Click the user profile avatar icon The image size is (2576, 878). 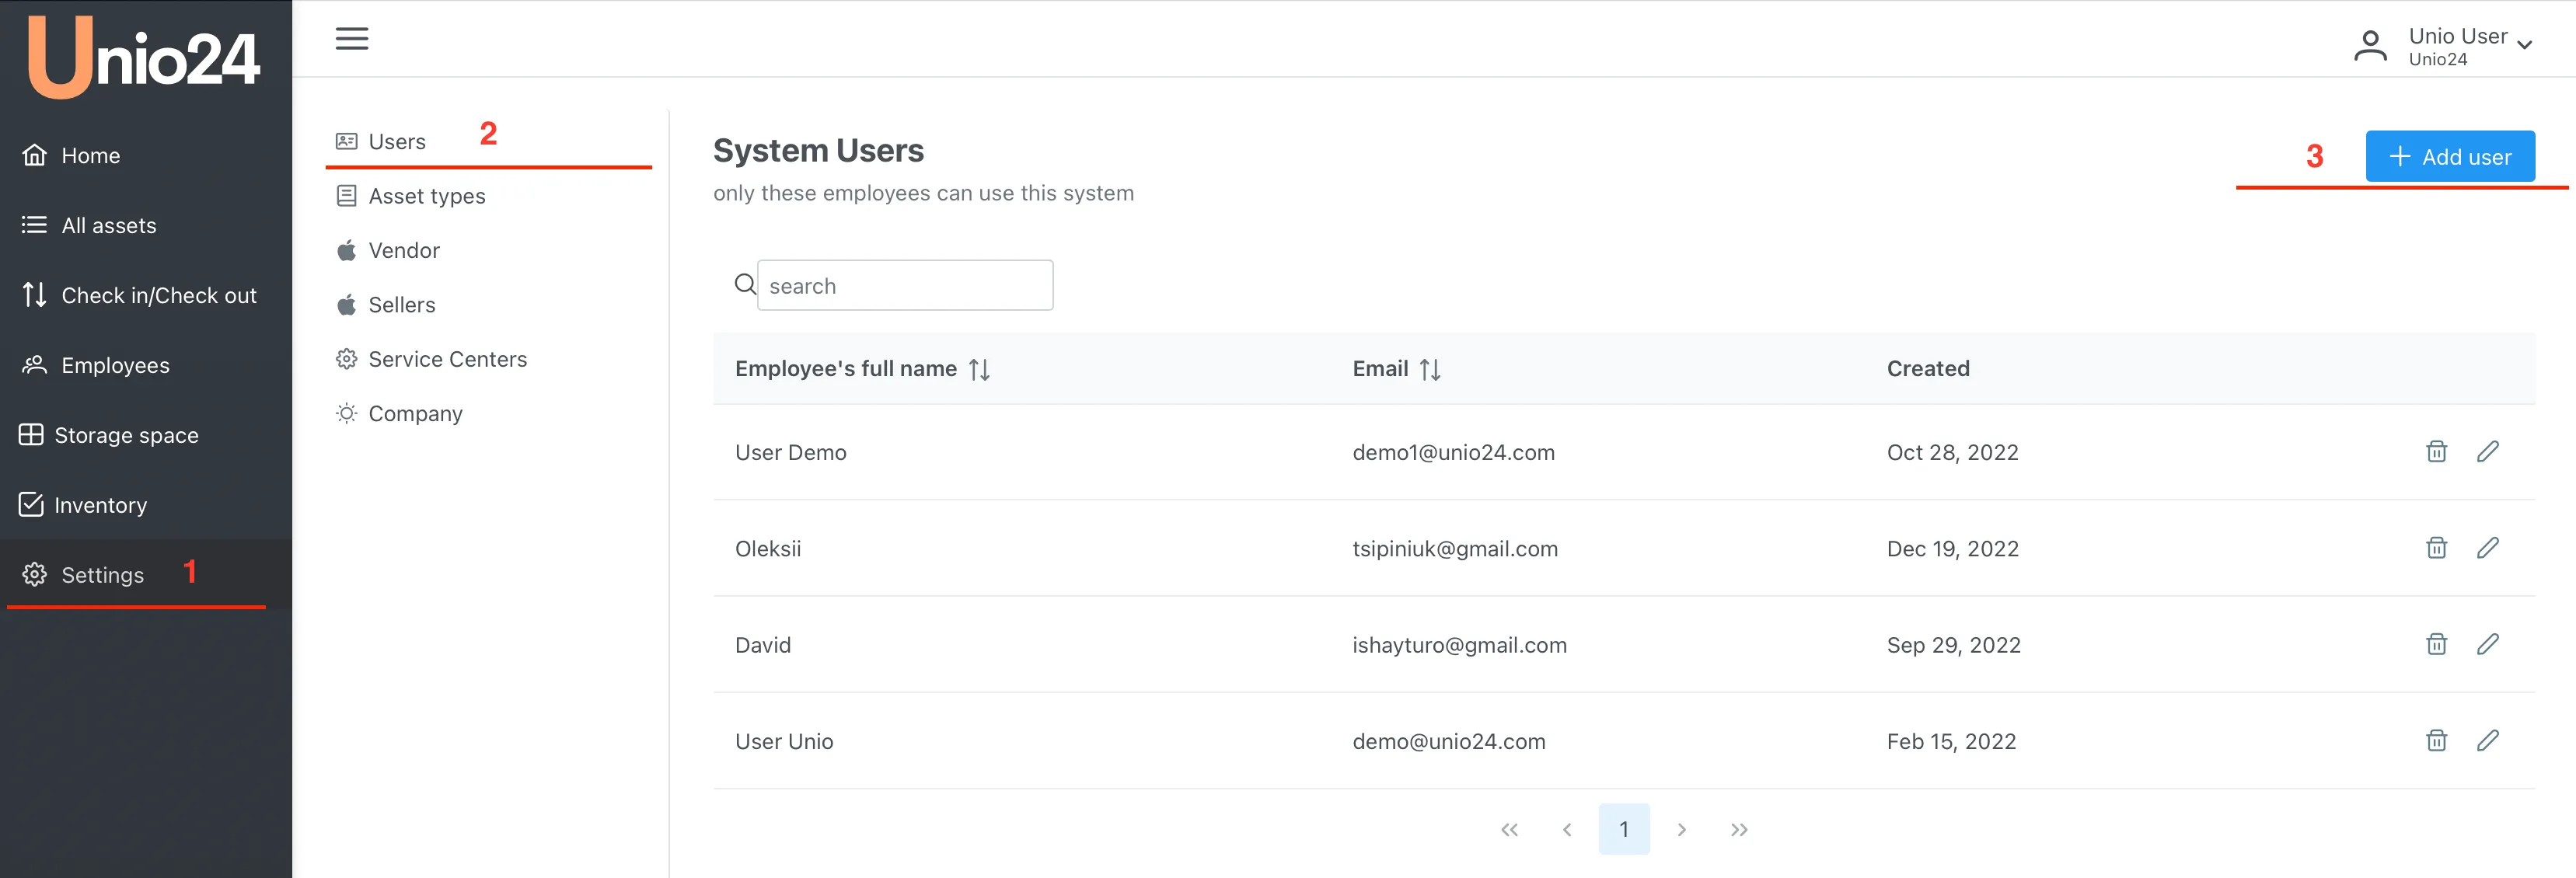[2370, 46]
